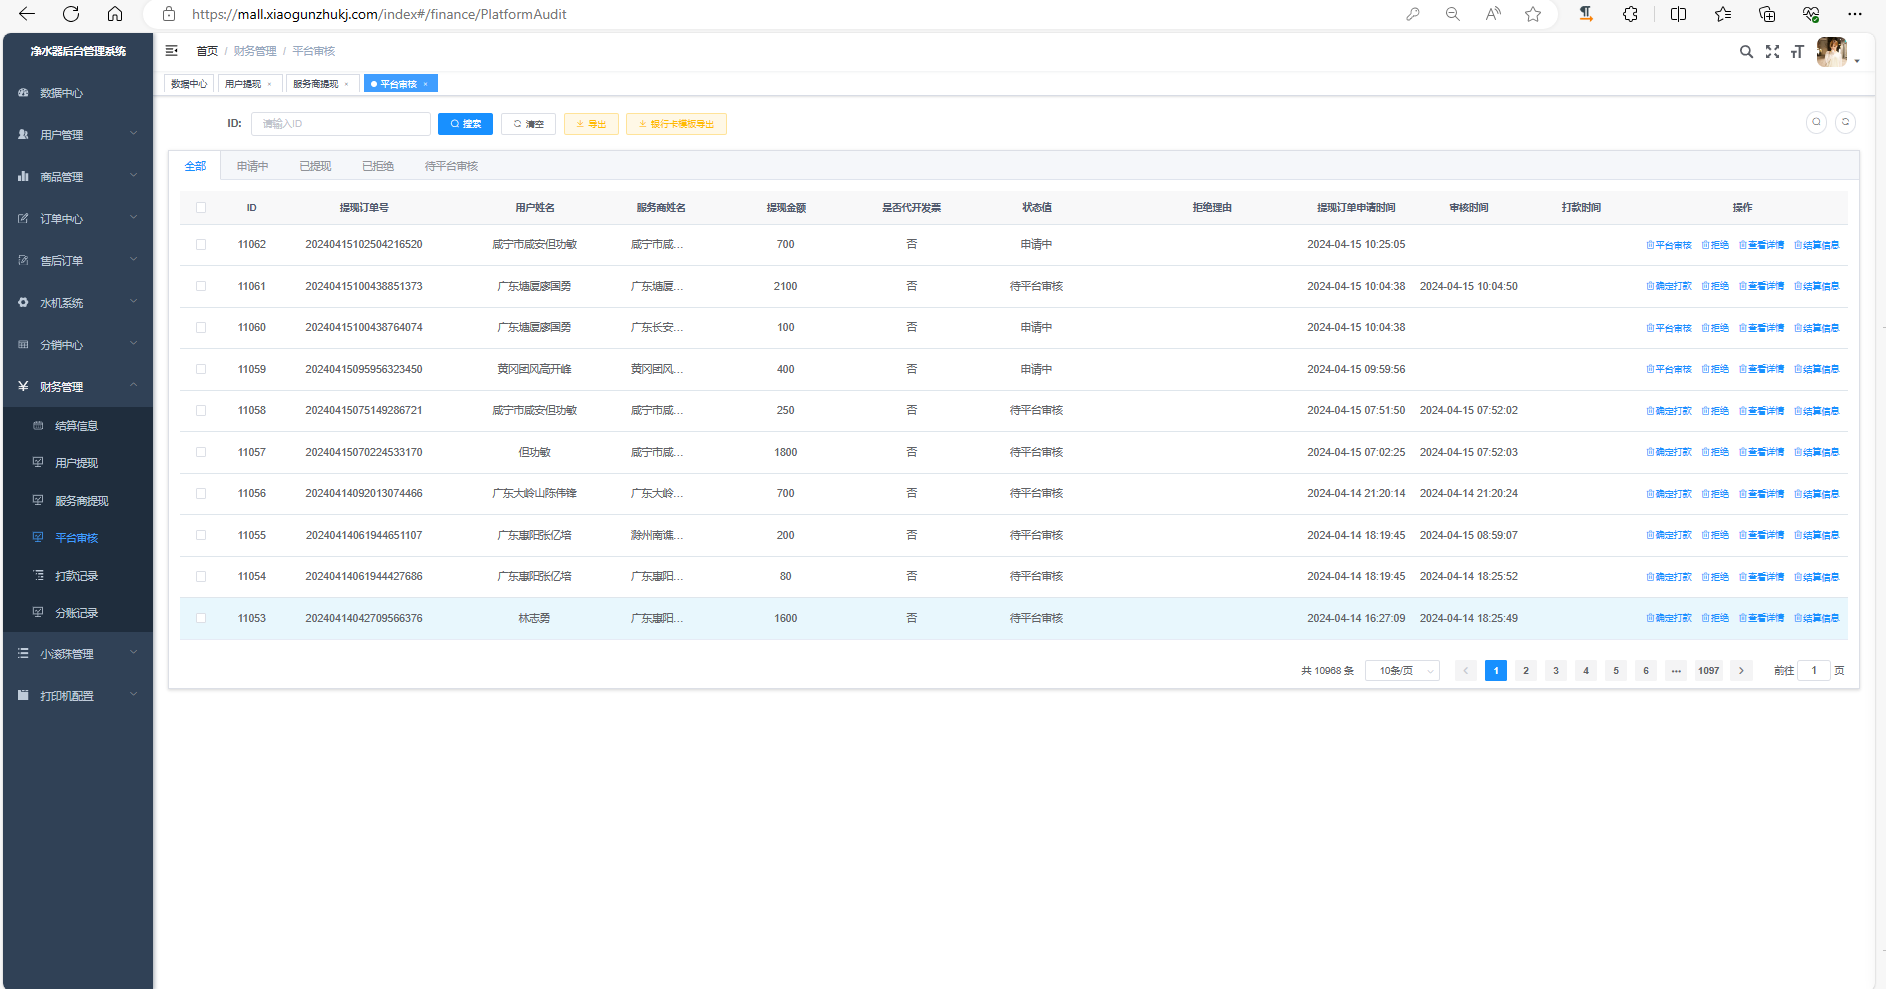
Task: Reload page with browser refresh icon
Action: click(x=71, y=14)
